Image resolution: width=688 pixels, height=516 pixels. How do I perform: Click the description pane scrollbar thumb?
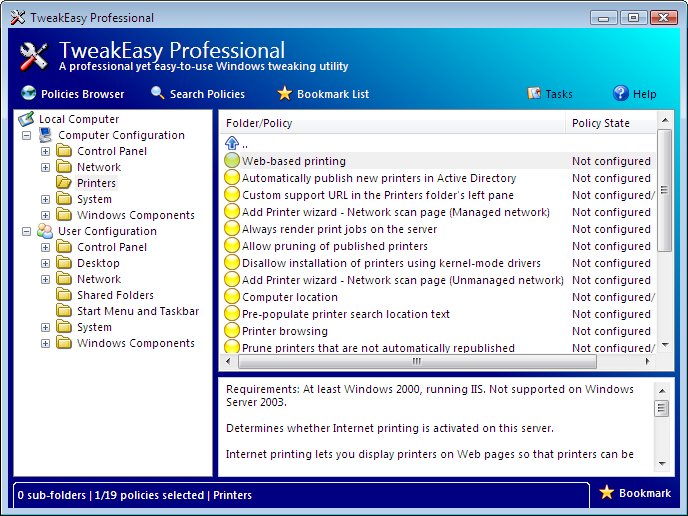662,408
